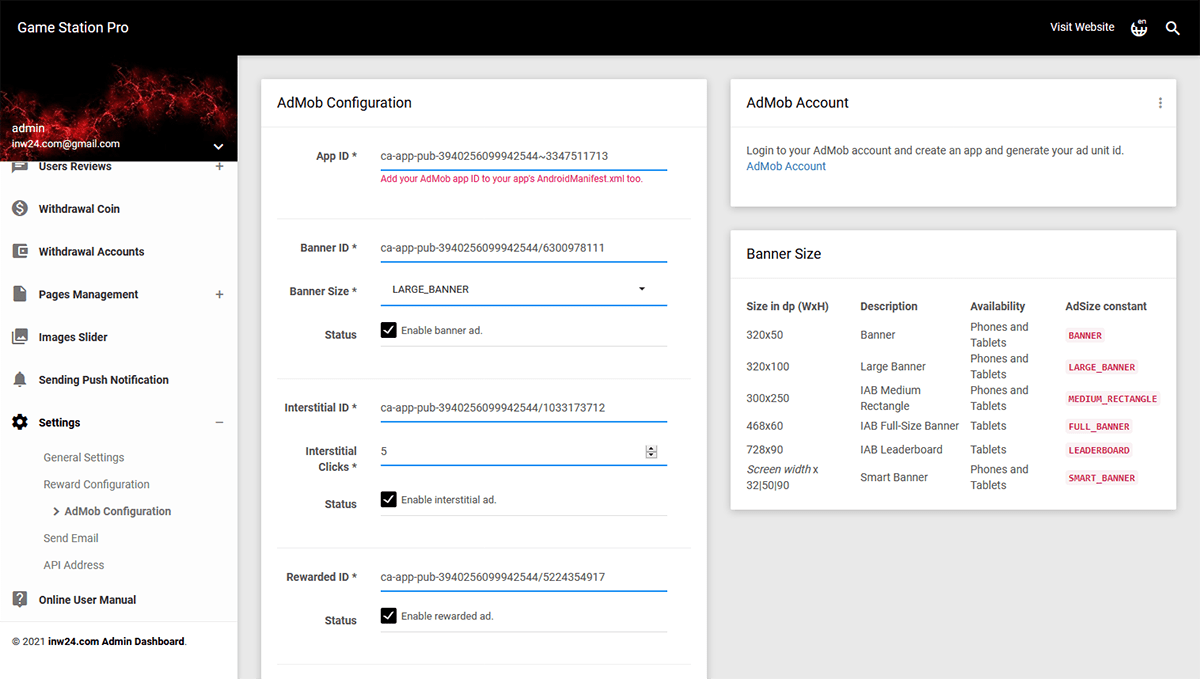Open the Reward Configuration submenu item

pyautogui.click(x=96, y=484)
